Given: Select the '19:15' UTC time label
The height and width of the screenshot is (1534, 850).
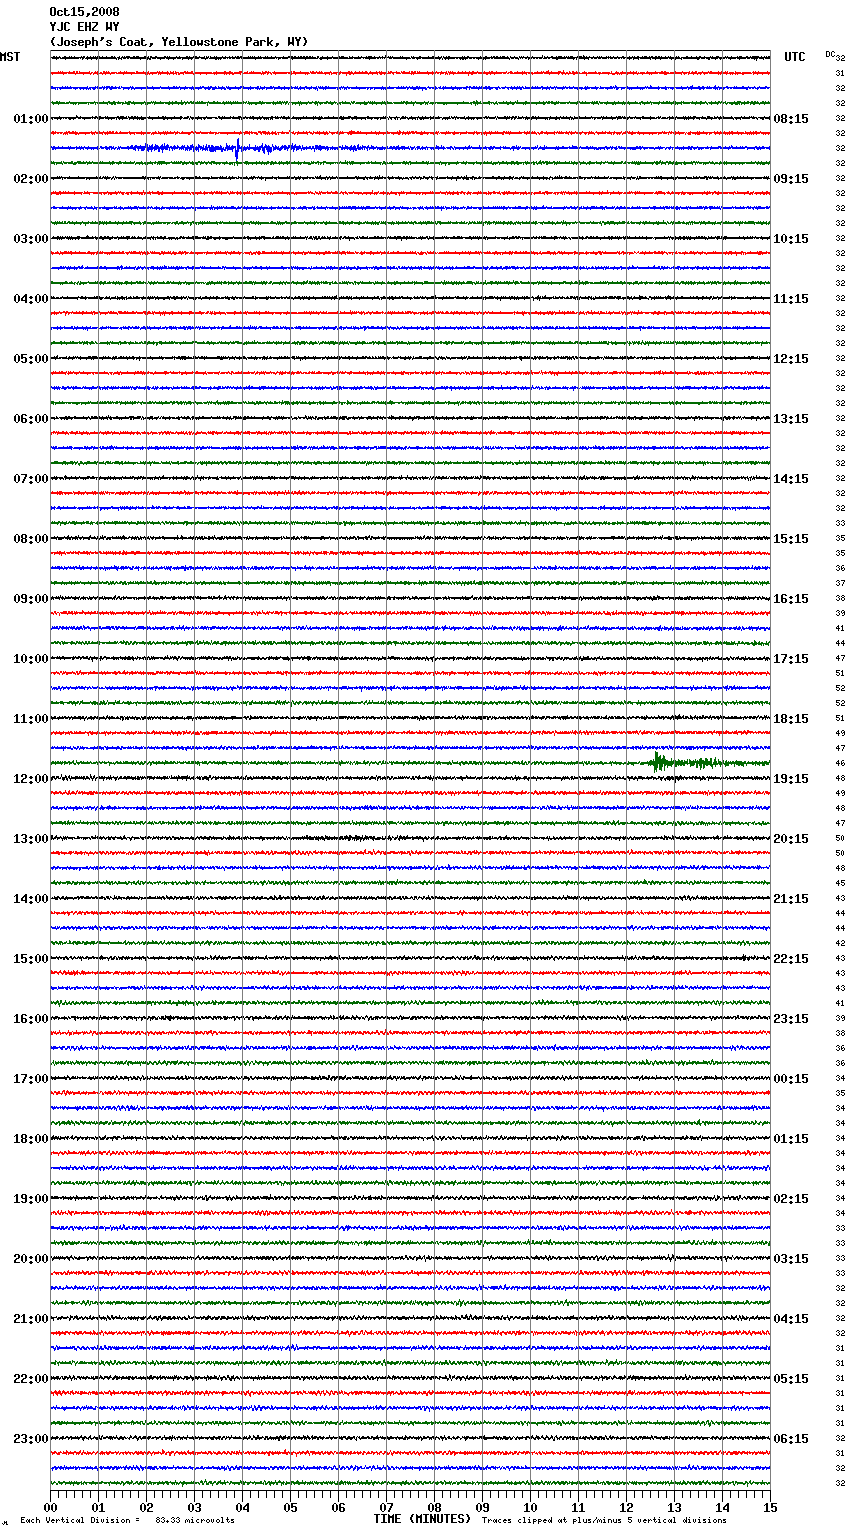Looking at the screenshot, I should 791,779.
